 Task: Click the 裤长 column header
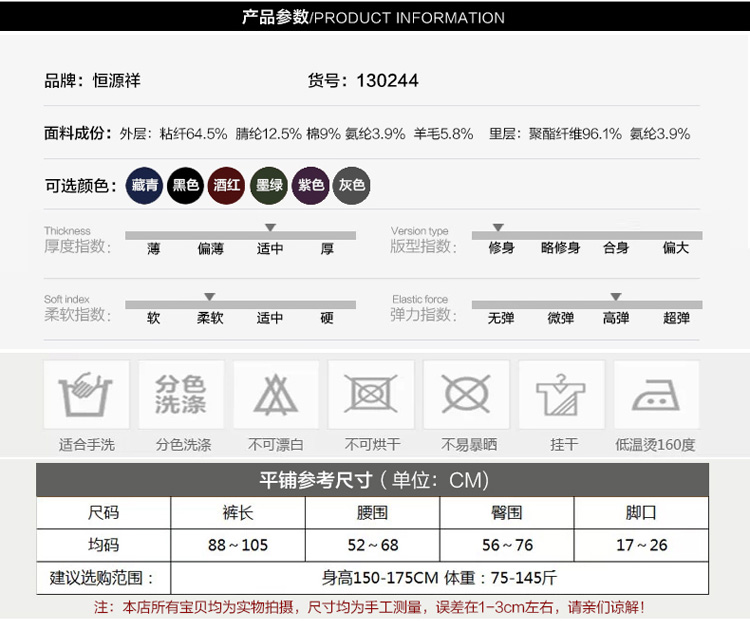[238, 513]
